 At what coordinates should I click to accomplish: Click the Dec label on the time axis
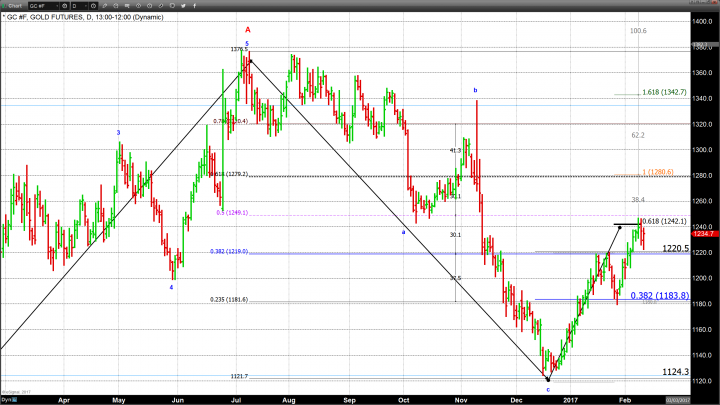pyautogui.click(x=513, y=397)
